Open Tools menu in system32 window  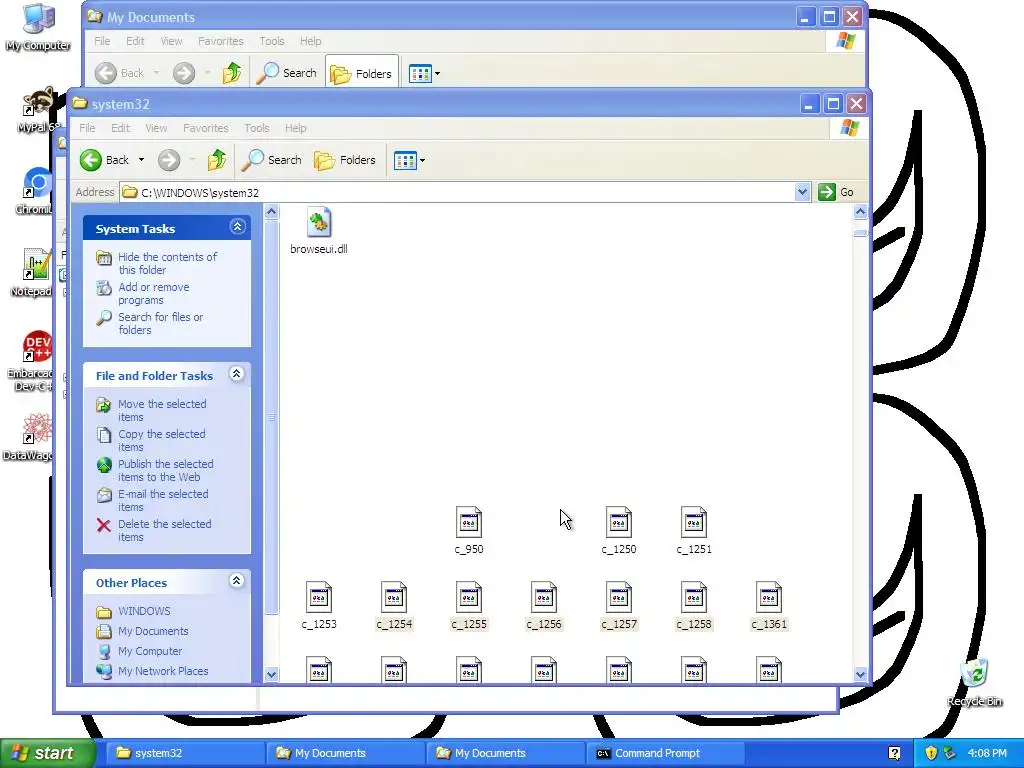257,128
